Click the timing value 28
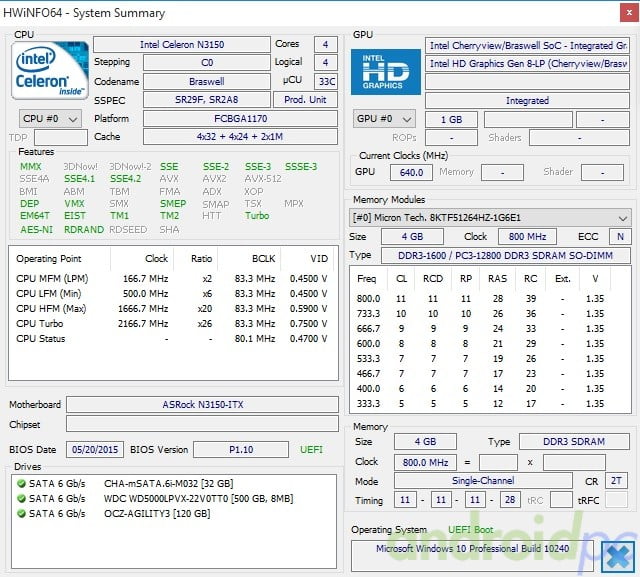640x577 pixels. click(x=510, y=500)
